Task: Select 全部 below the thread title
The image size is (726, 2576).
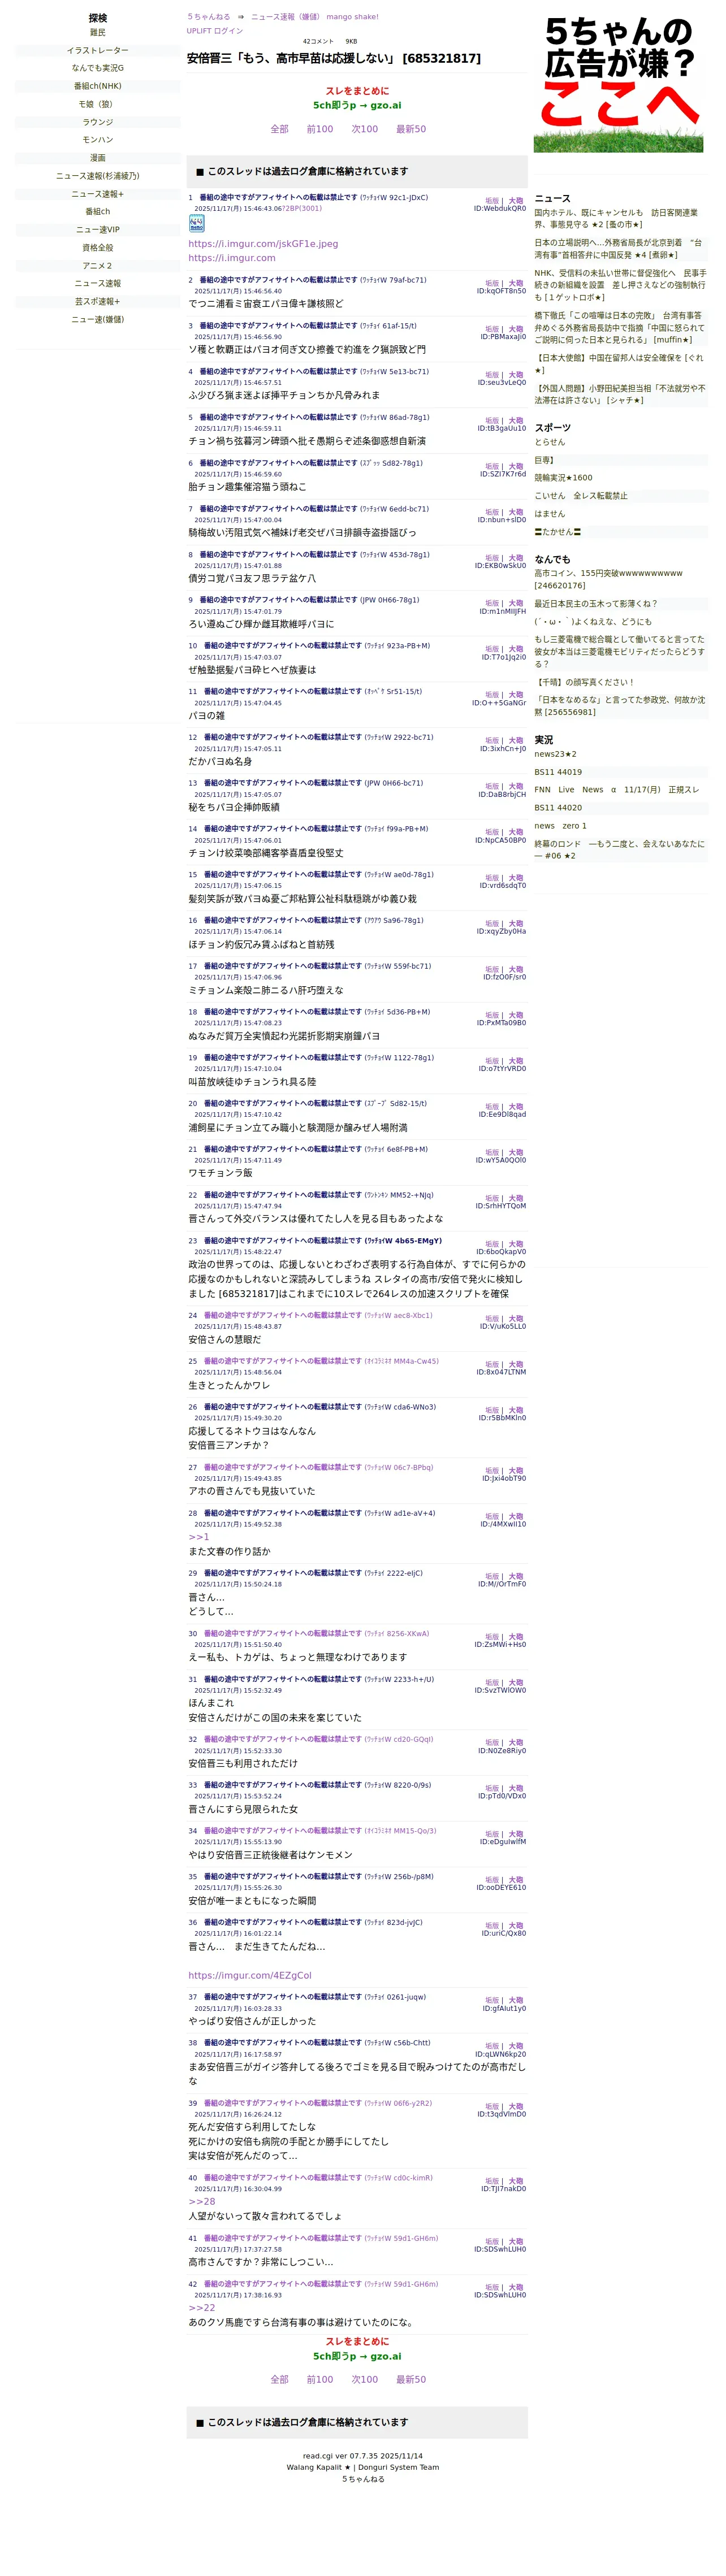Action: tap(280, 129)
